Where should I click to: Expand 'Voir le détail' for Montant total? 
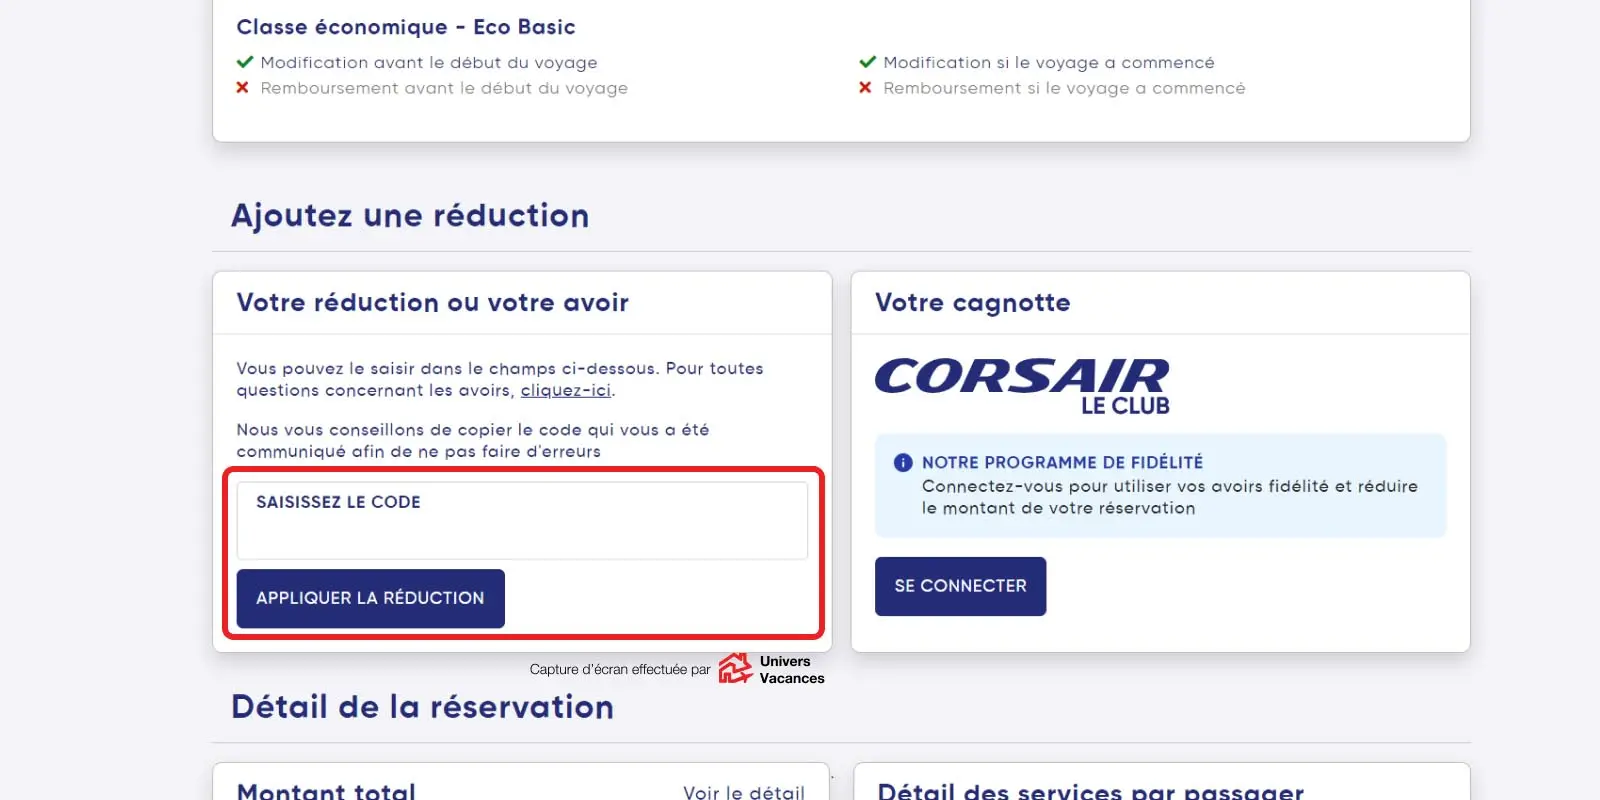743,792
